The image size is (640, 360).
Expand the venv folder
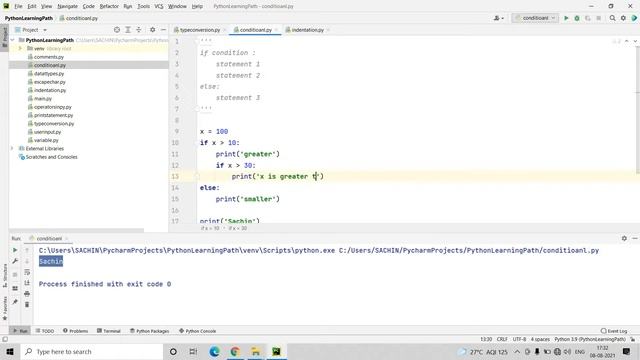point(20,48)
